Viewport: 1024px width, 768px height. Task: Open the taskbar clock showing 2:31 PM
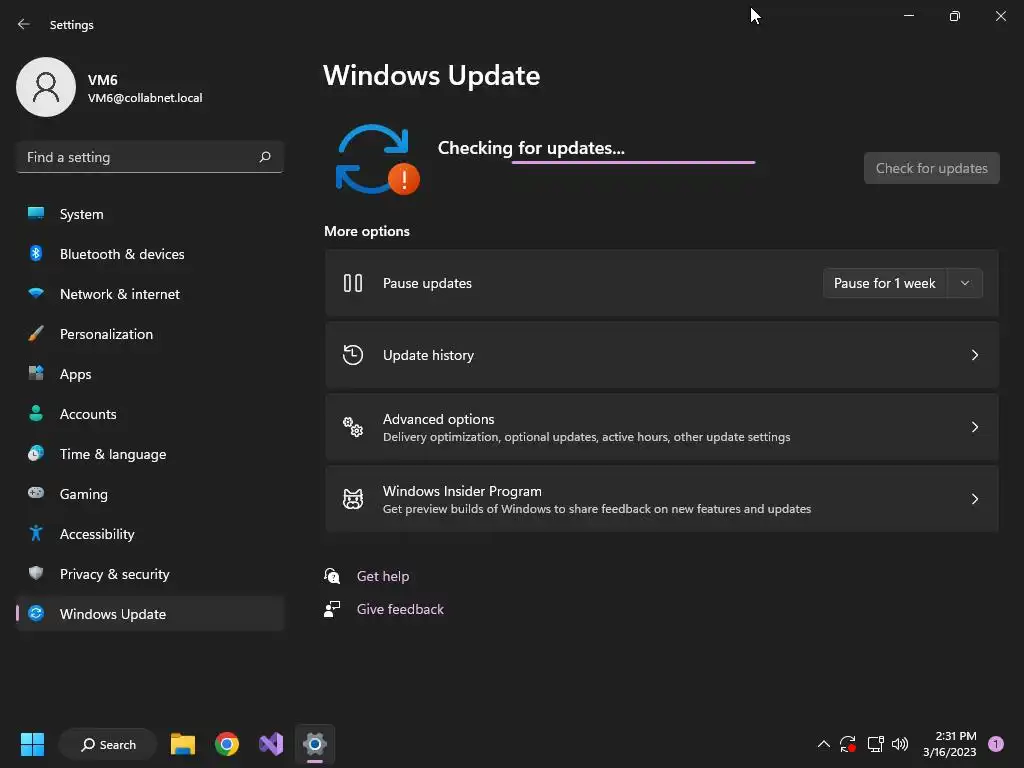[x=950, y=744]
